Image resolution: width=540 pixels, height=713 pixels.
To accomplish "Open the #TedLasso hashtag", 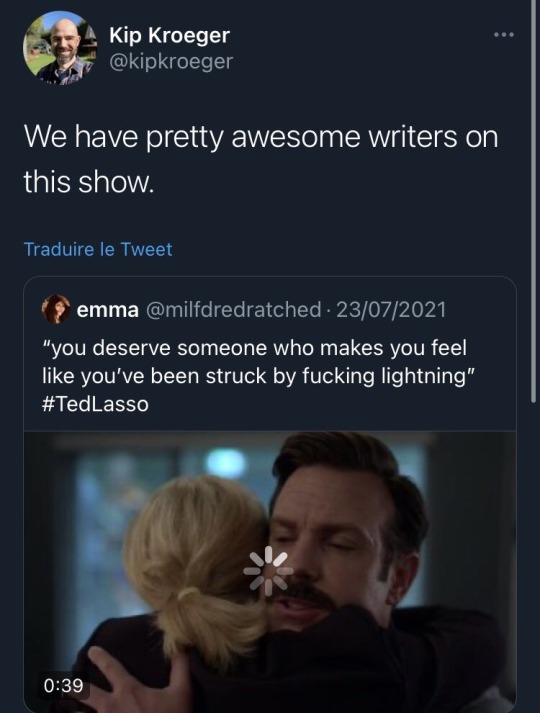I will point(95,404).
